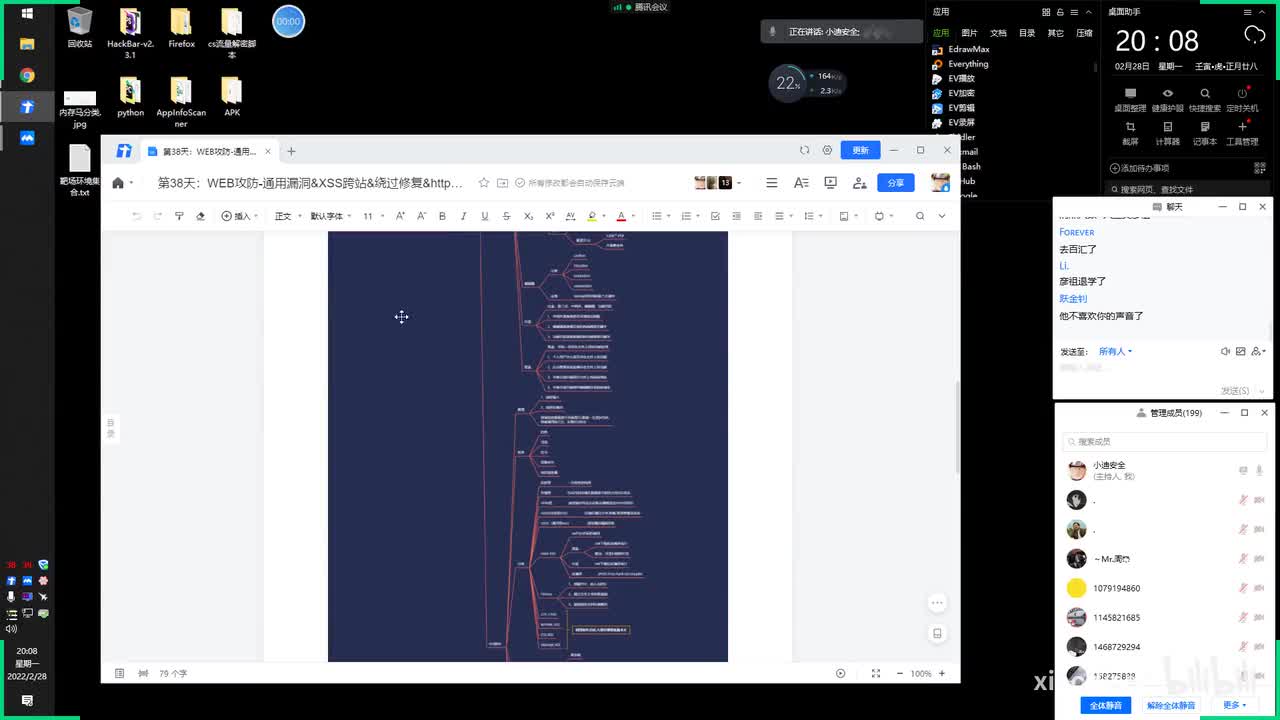The width and height of the screenshot is (1280, 720).
Task: Click 解除全体静音 unmute all button
Action: 1171,705
